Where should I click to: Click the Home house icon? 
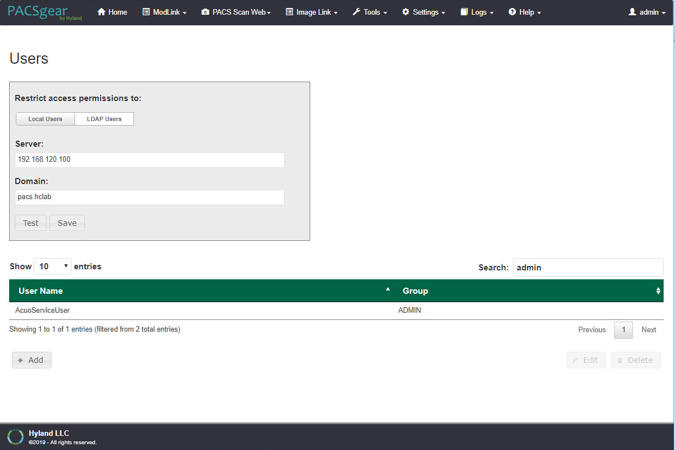[101, 12]
